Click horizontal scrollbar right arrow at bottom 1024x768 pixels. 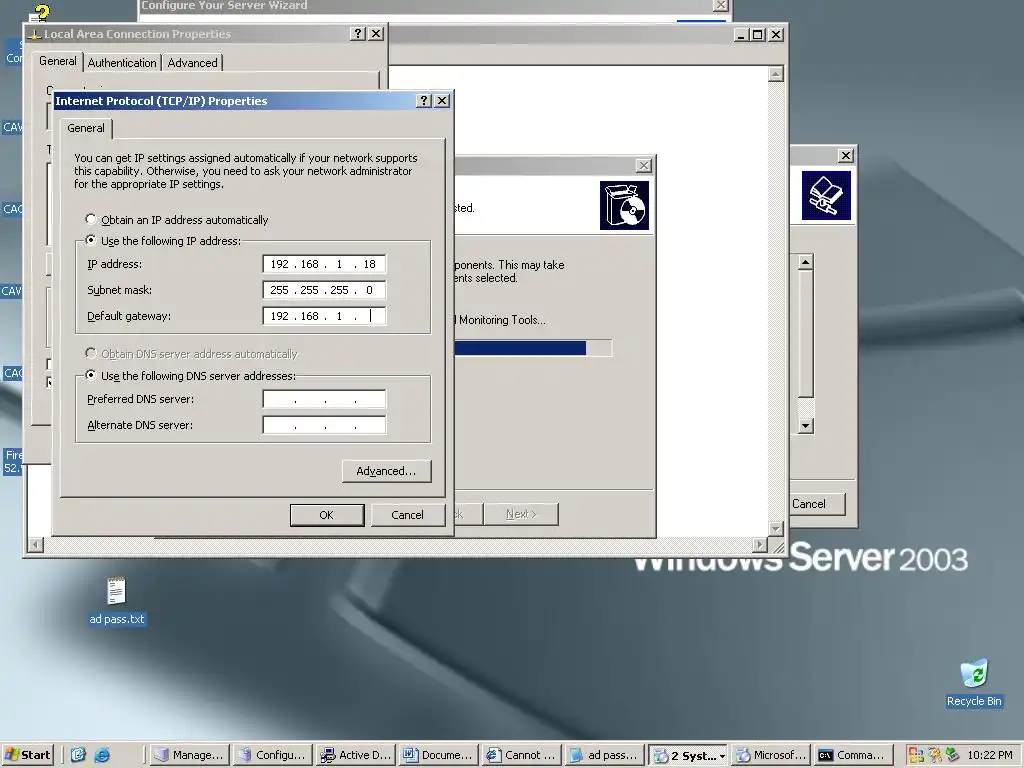pos(760,544)
